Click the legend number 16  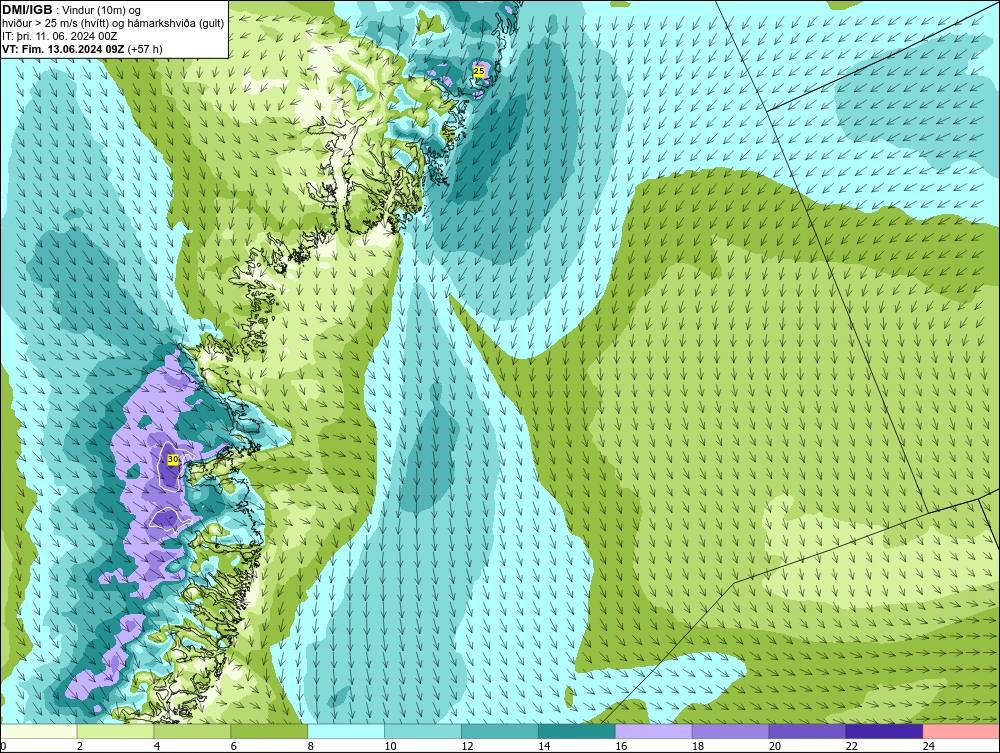coord(621,746)
